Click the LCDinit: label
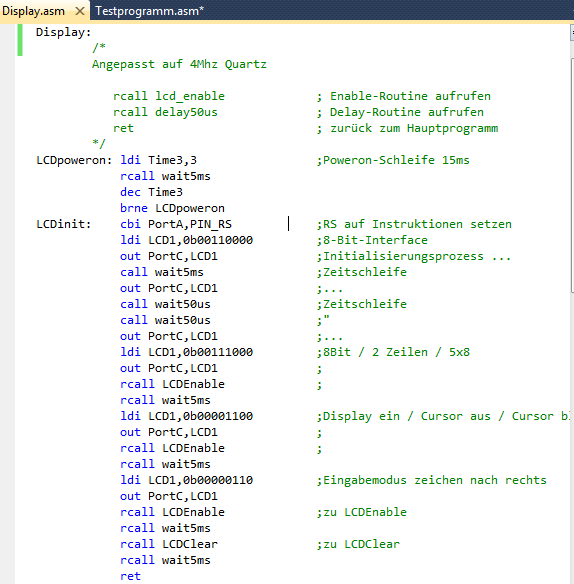Image resolution: width=574 pixels, height=584 pixels. pos(64,224)
